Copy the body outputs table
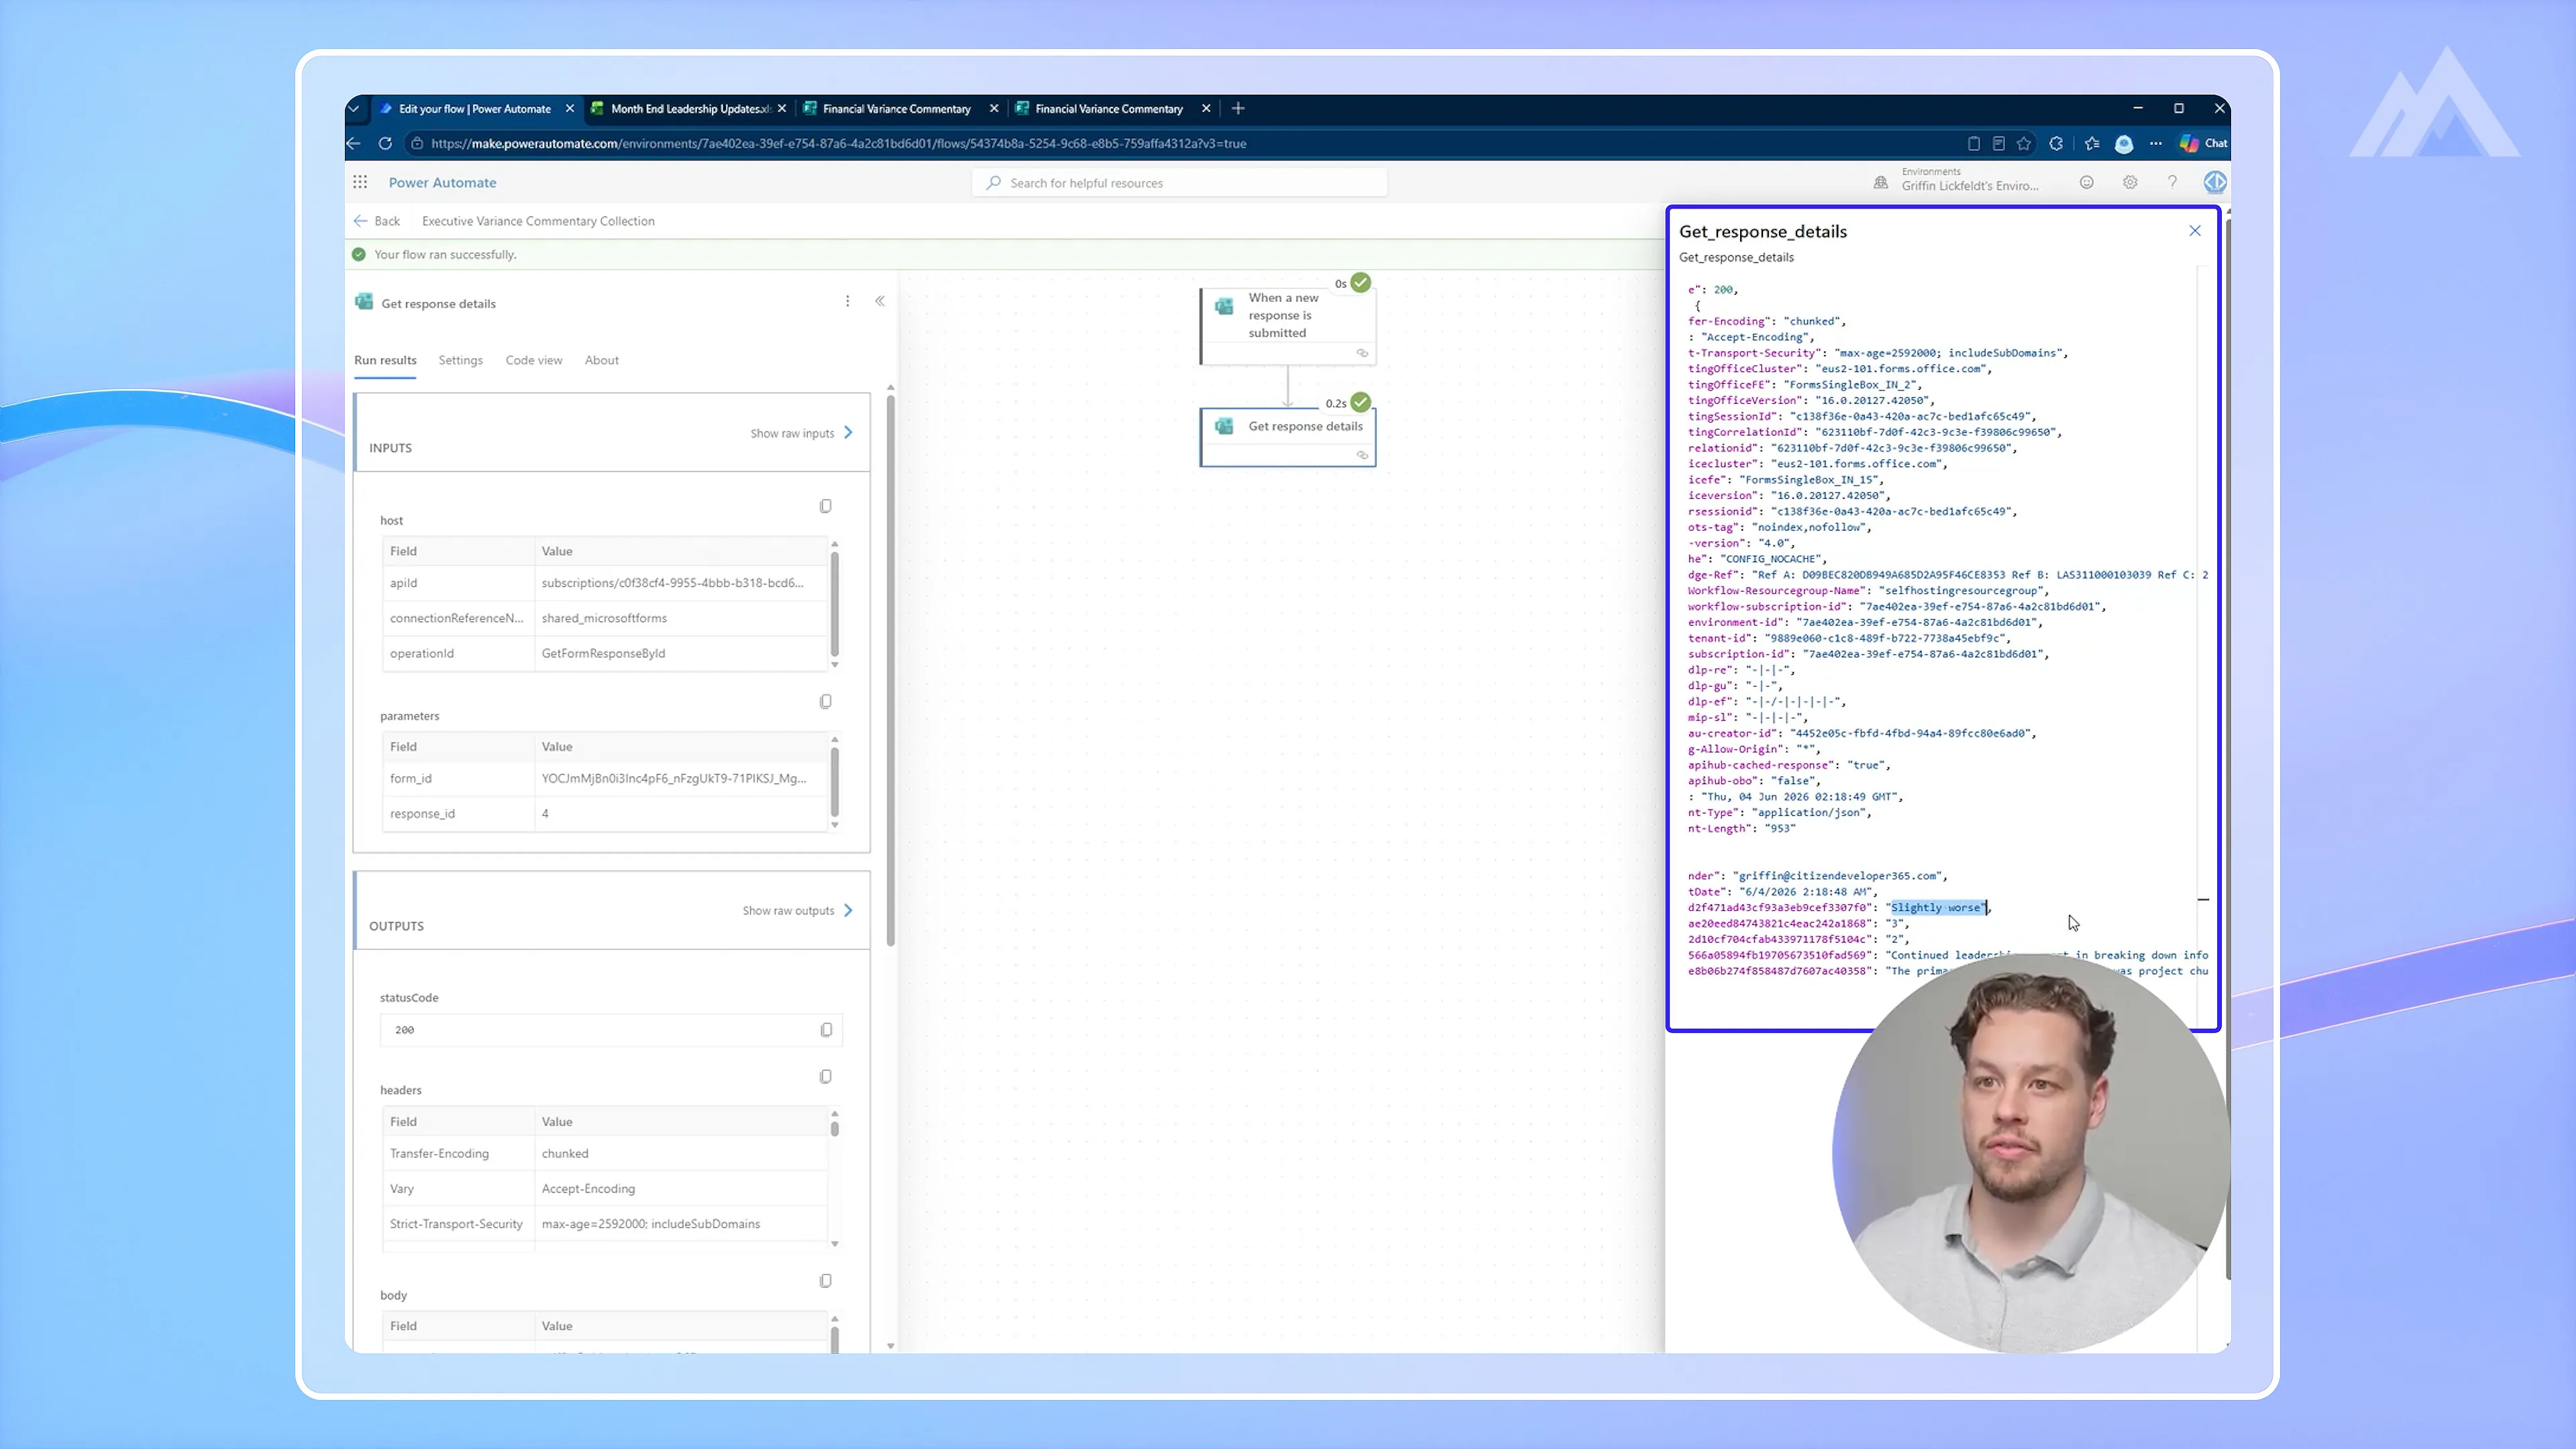 826,1281
